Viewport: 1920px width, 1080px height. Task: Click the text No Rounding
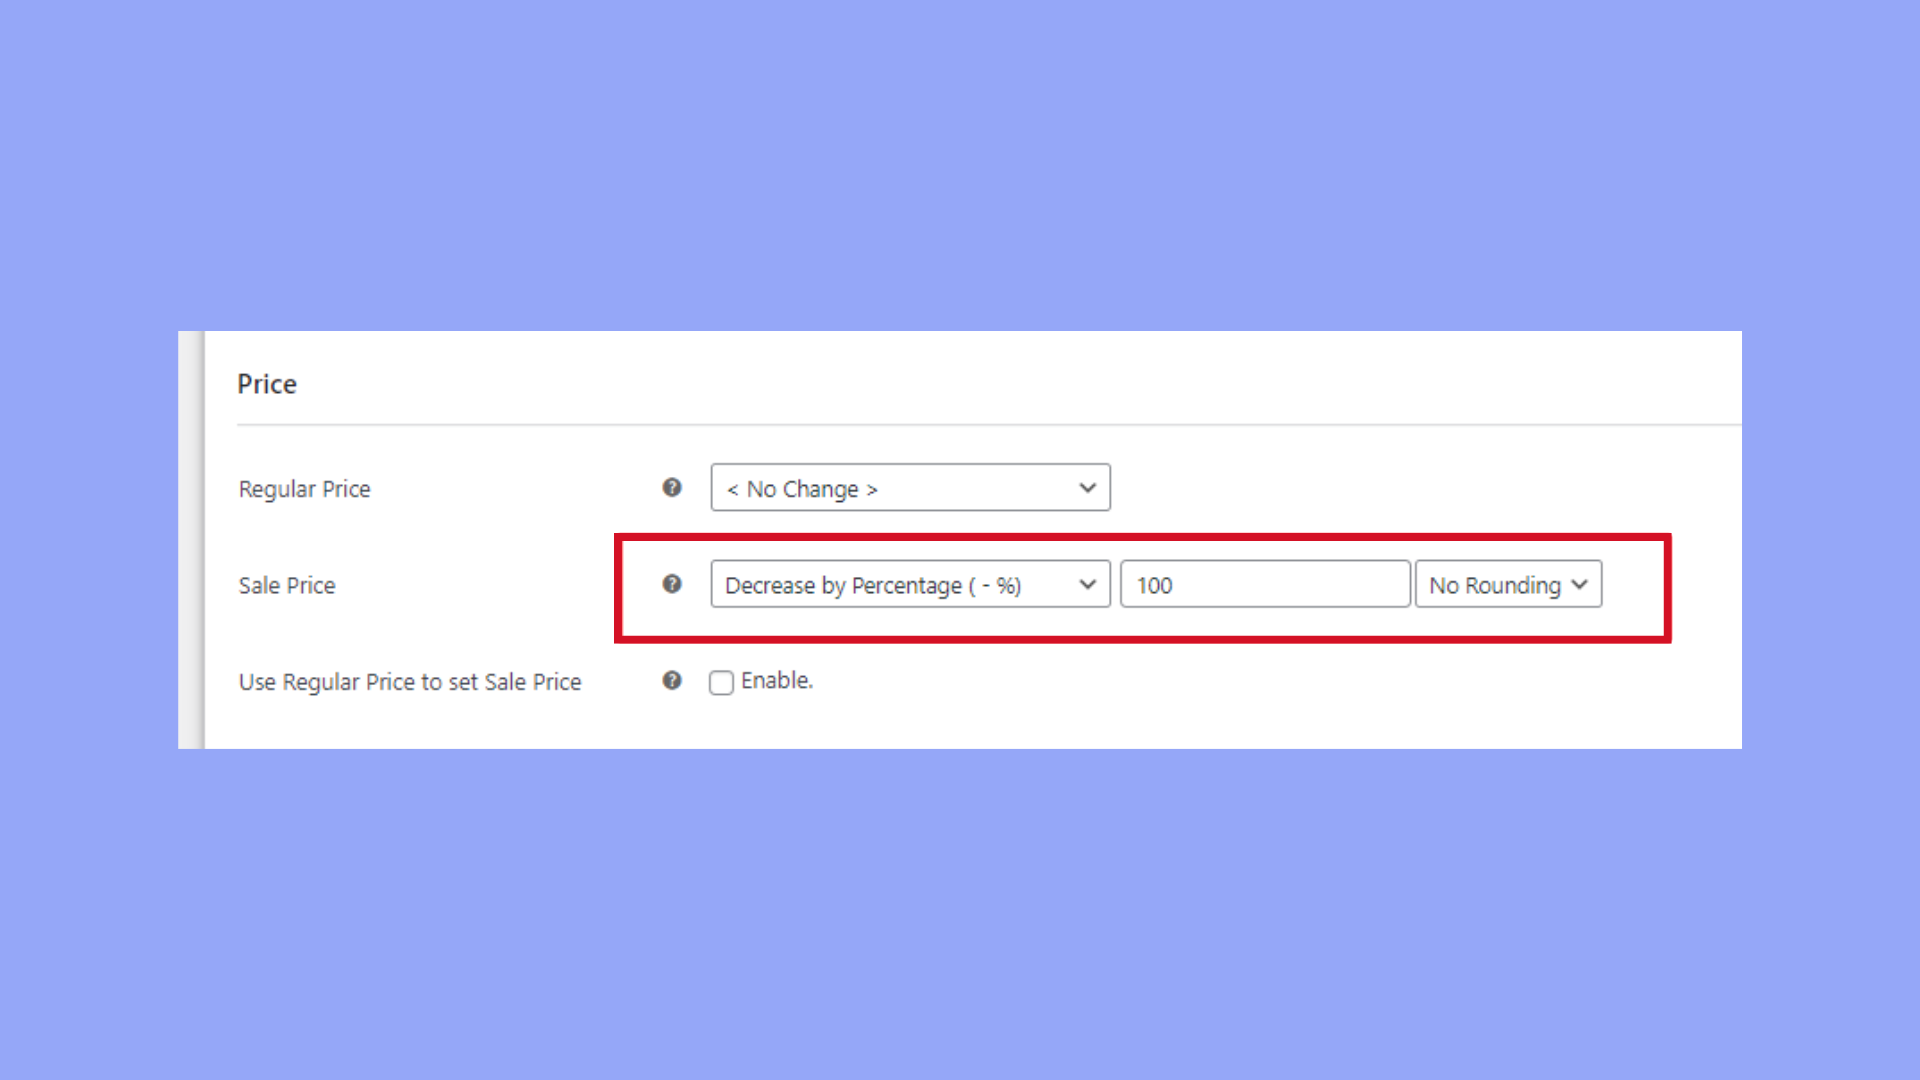tap(1494, 585)
